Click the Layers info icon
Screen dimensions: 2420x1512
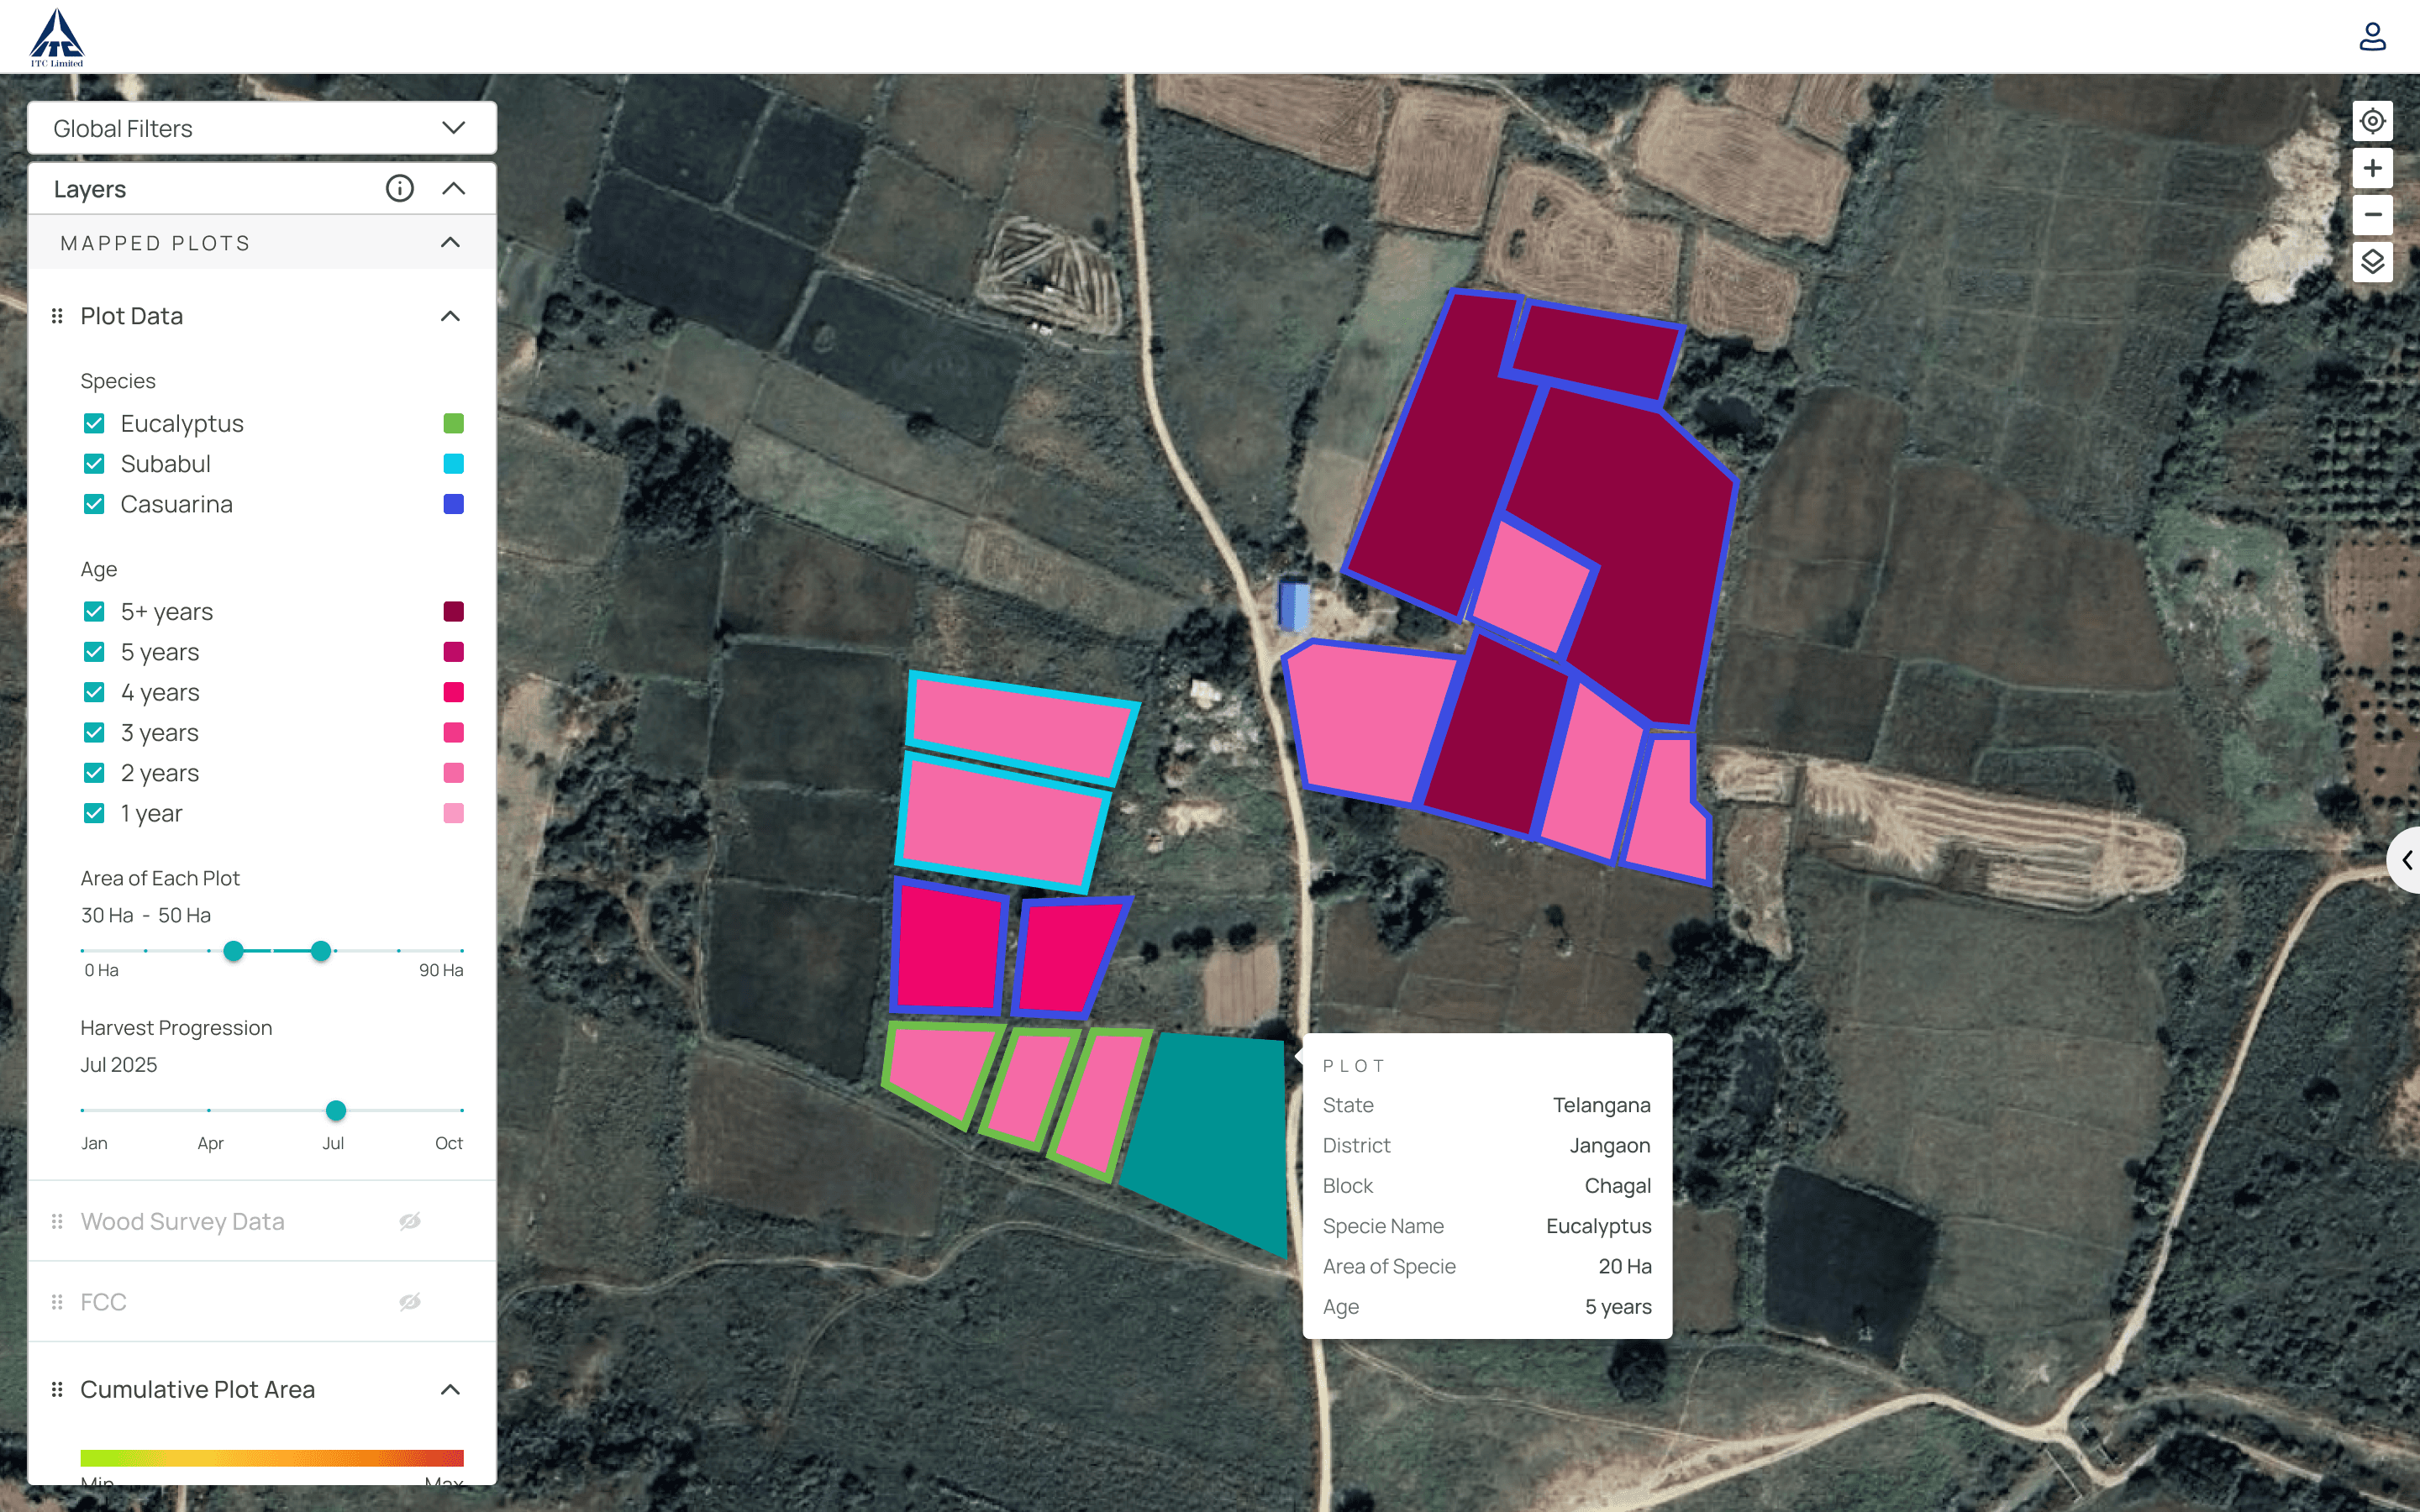pyautogui.click(x=399, y=188)
